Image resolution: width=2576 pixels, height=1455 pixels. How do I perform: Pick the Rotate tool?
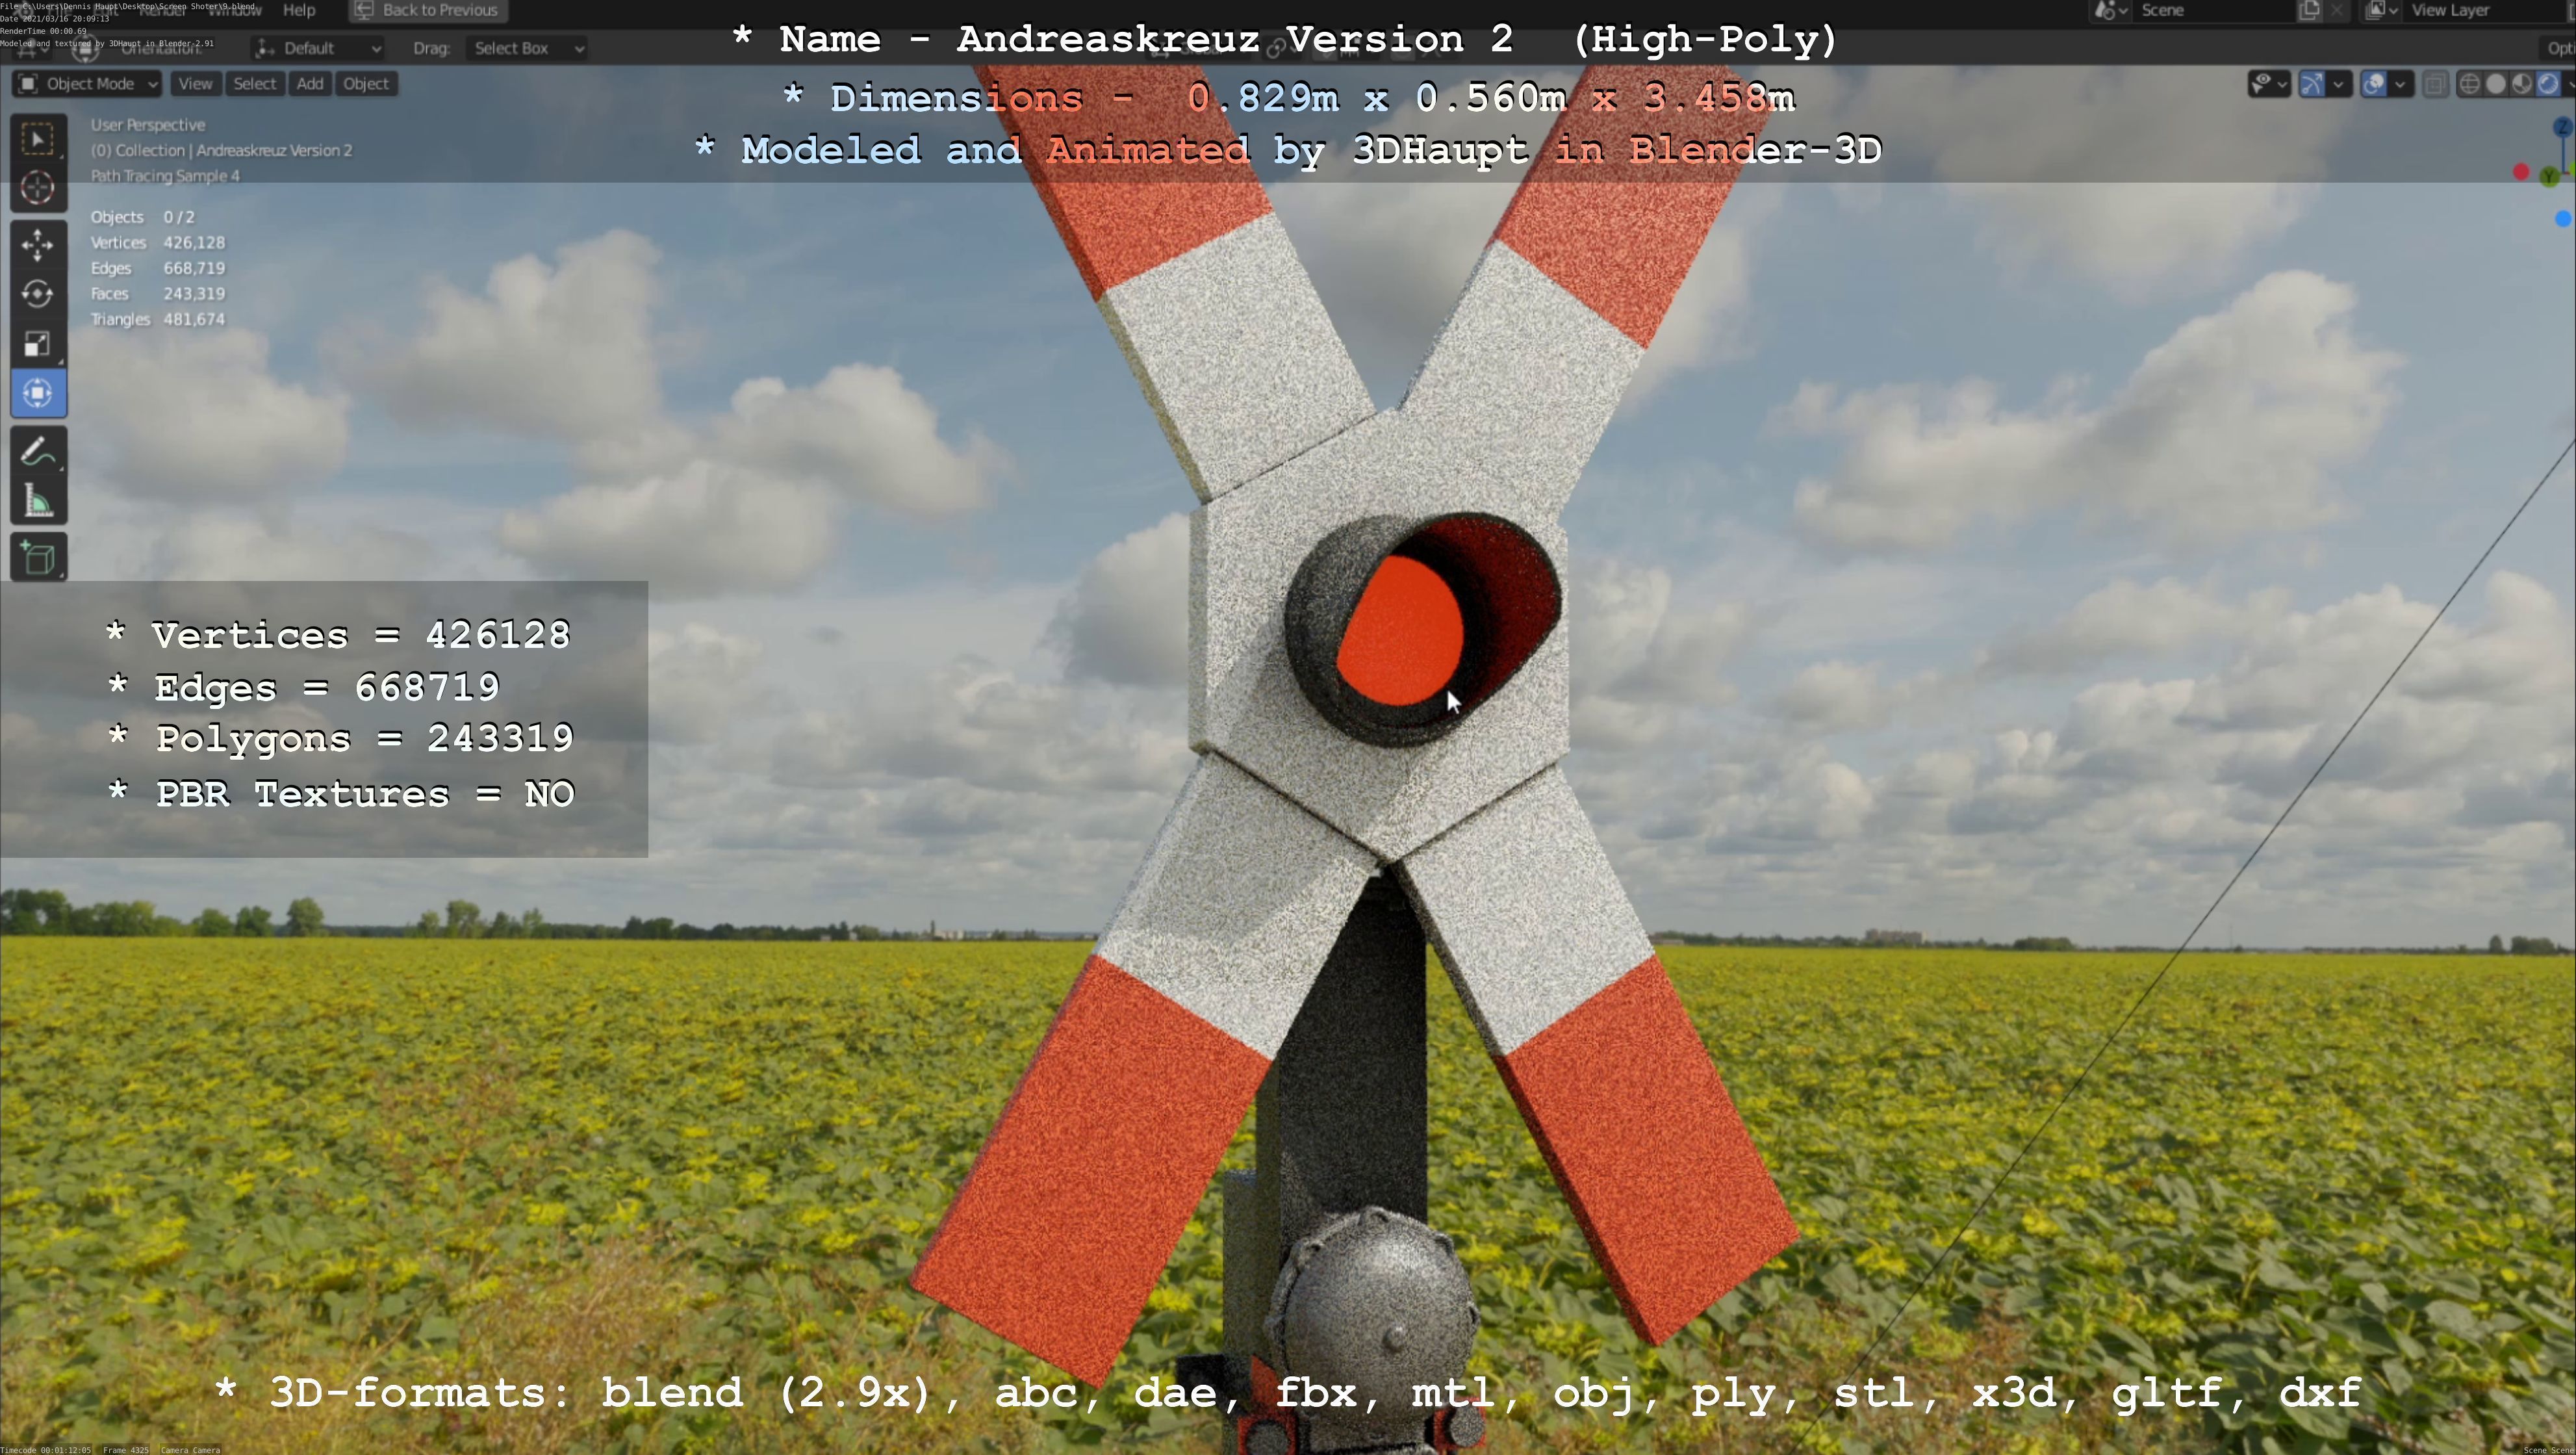point(38,294)
